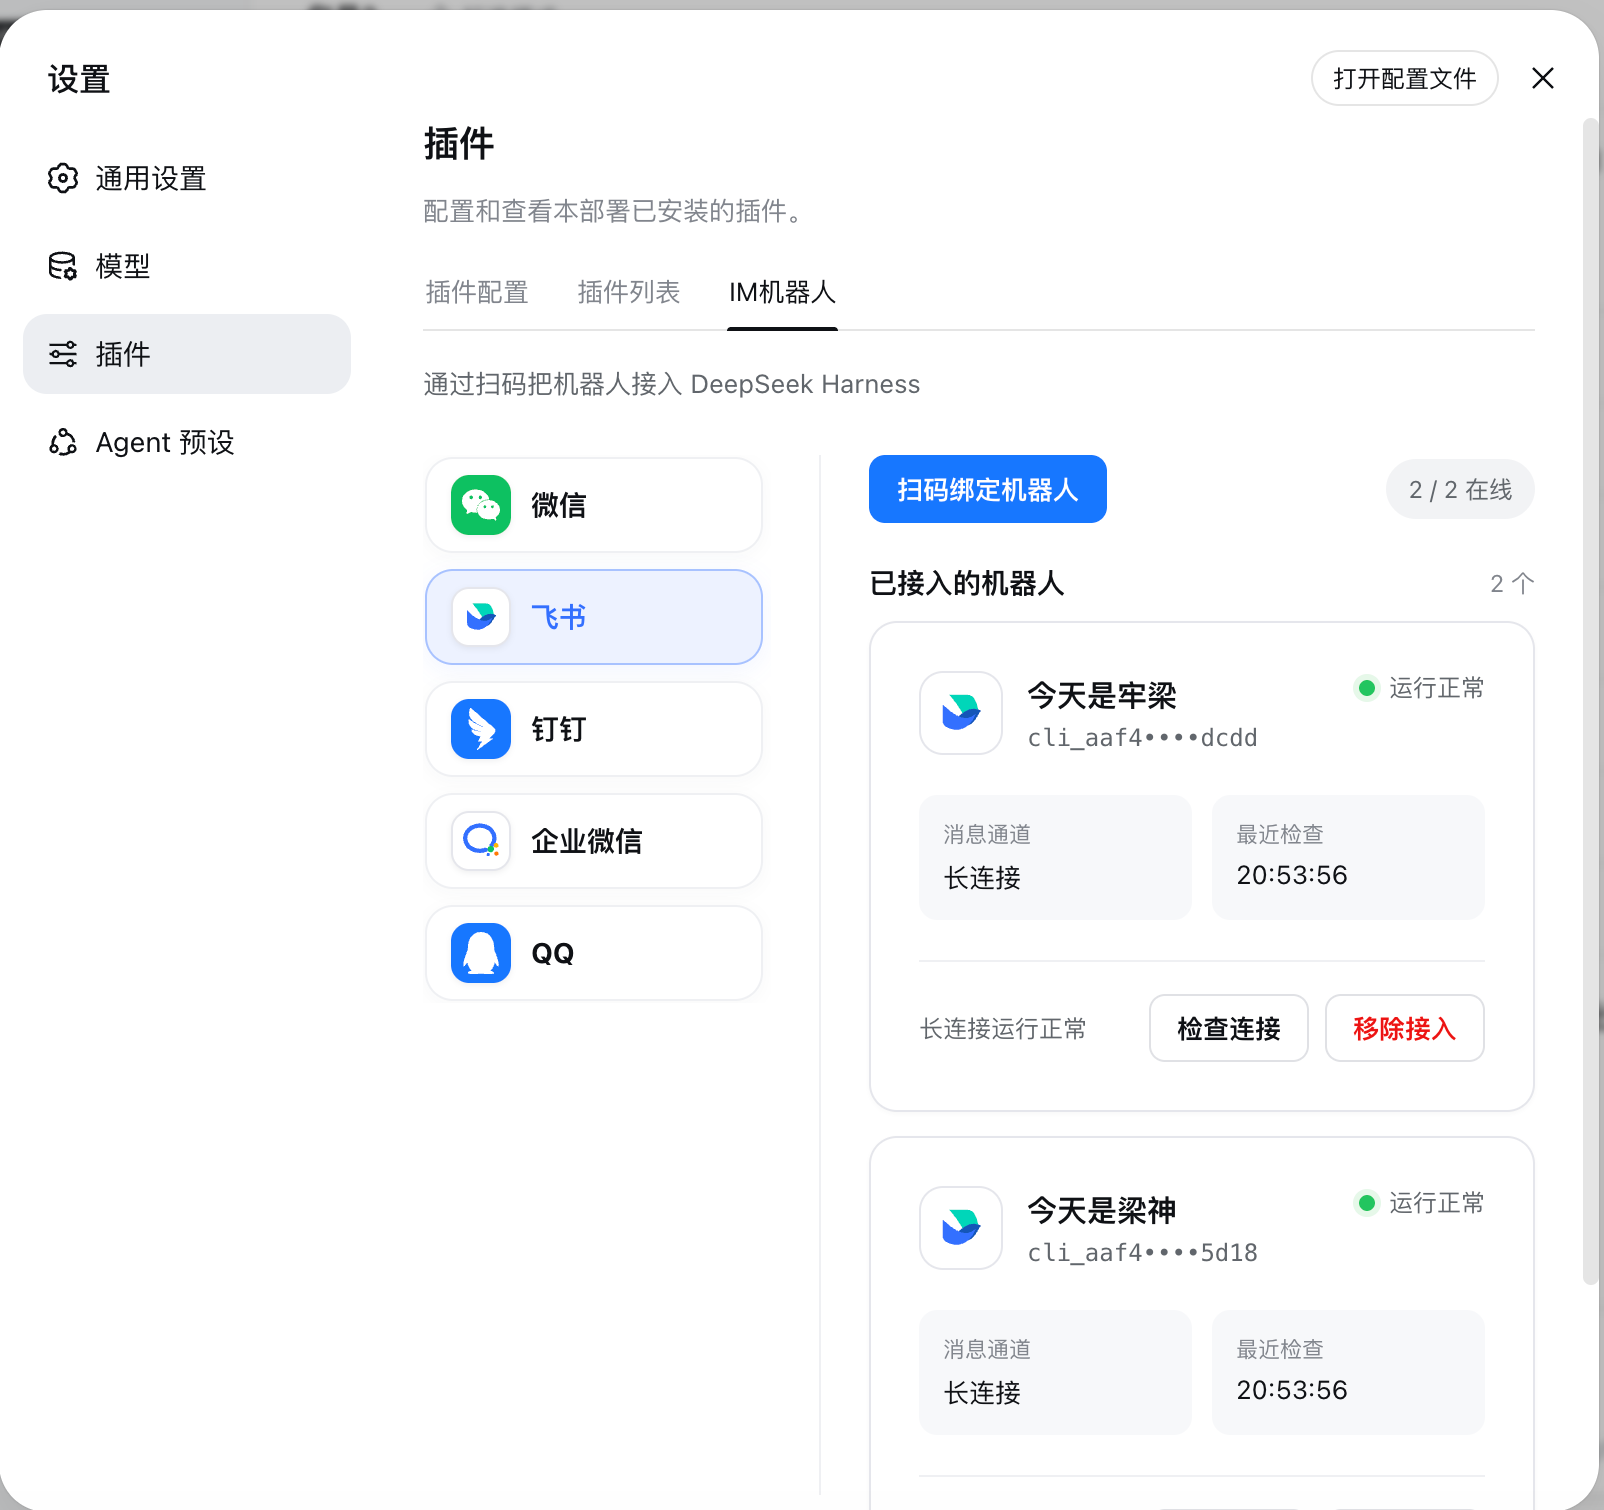The image size is (1604, 1510).
Task: Select the 企业微信 platform card
Action: [594, 841]
